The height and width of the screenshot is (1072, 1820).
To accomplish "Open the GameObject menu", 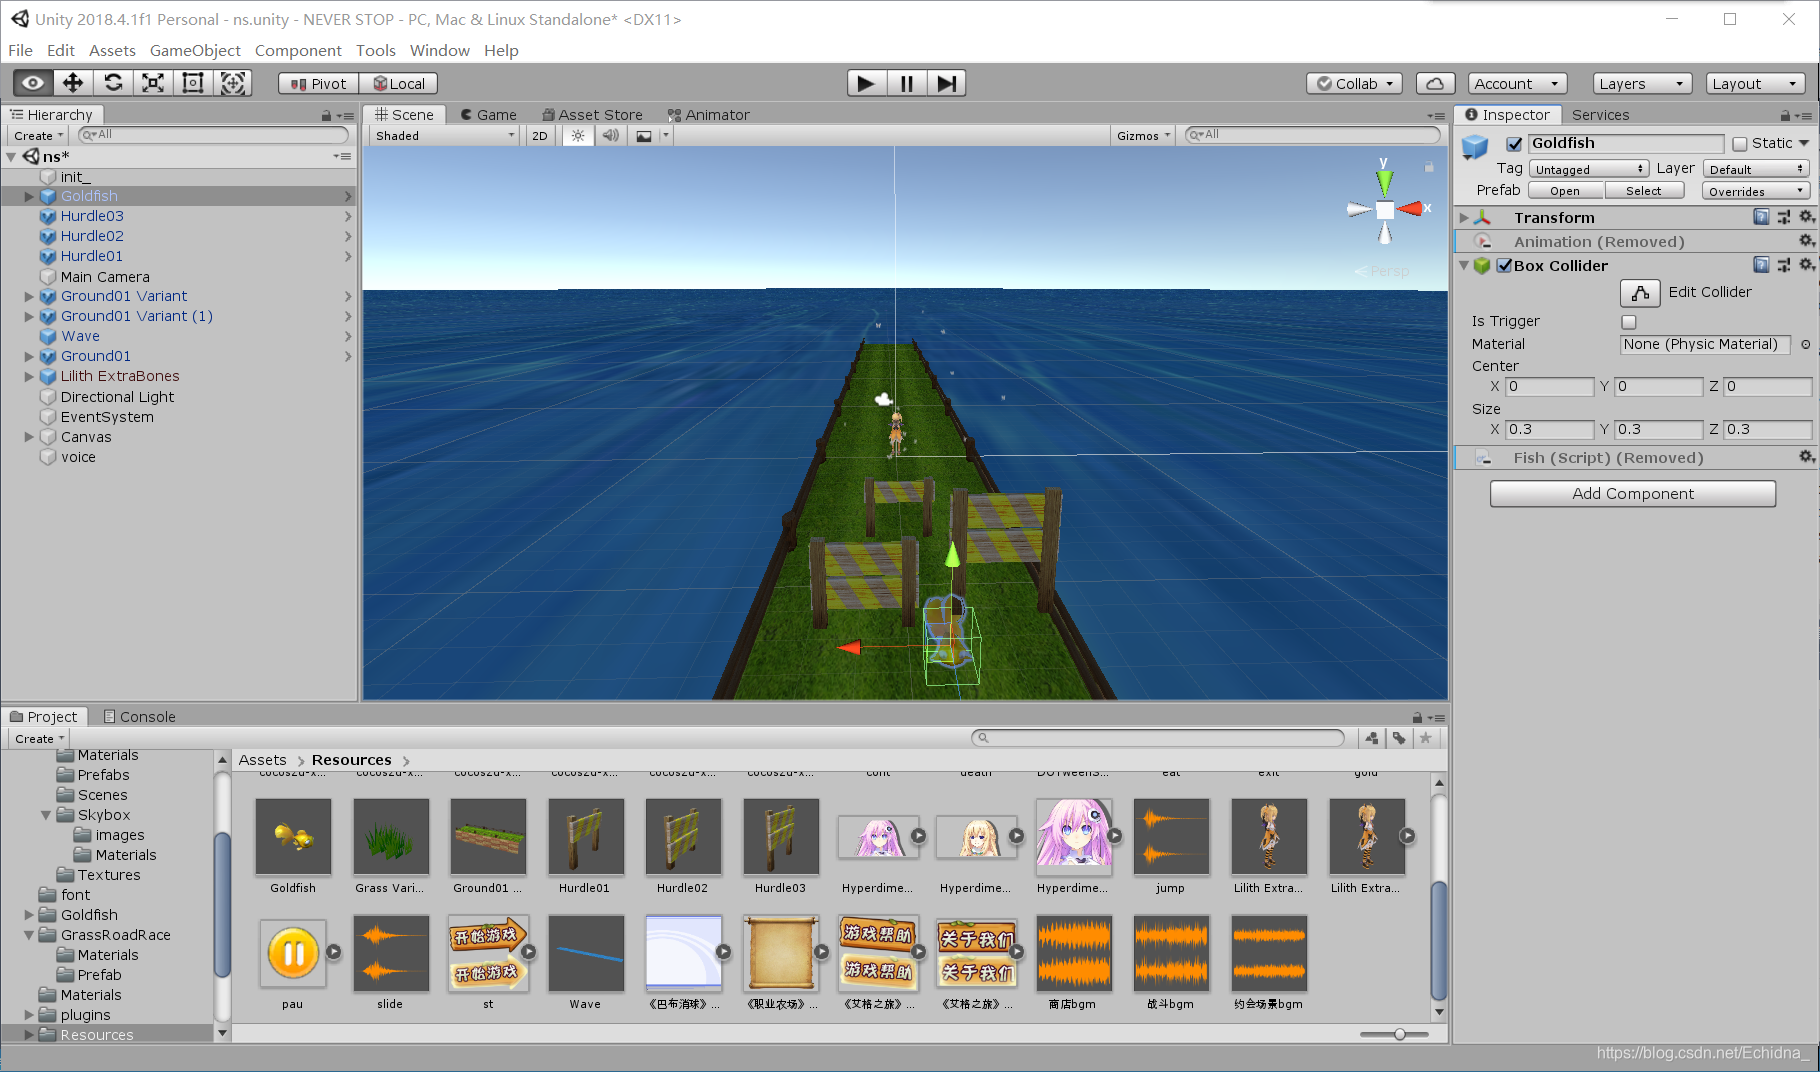I will click(x=195, y=50).
